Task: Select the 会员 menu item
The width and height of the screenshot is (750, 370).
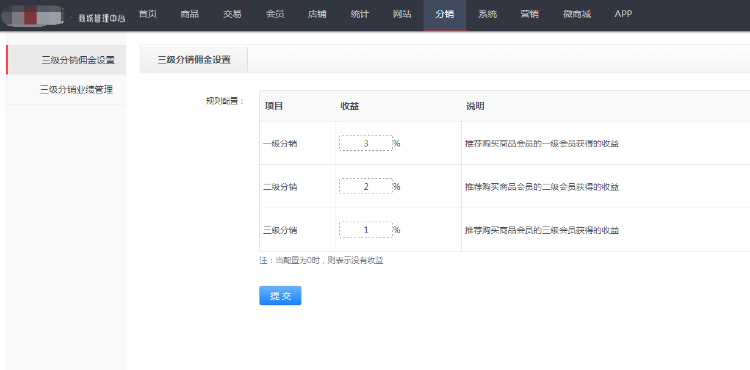Action: pyautogui.click(x=275, y=14)
